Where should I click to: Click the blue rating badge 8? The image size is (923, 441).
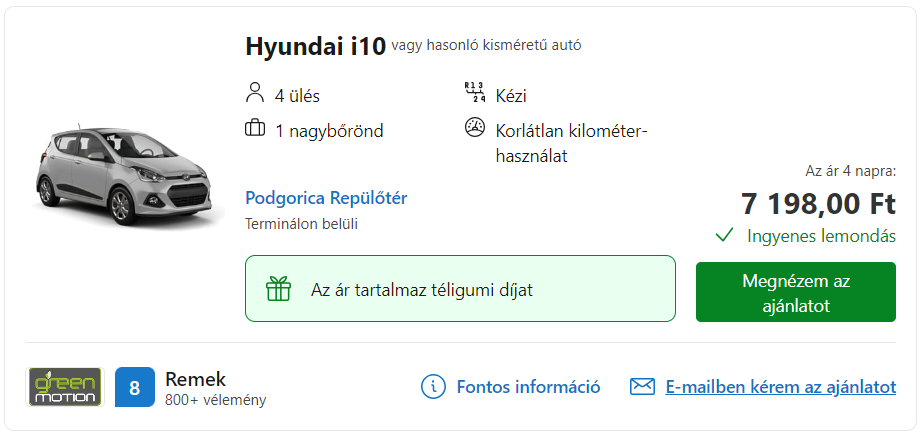[135, 387]
